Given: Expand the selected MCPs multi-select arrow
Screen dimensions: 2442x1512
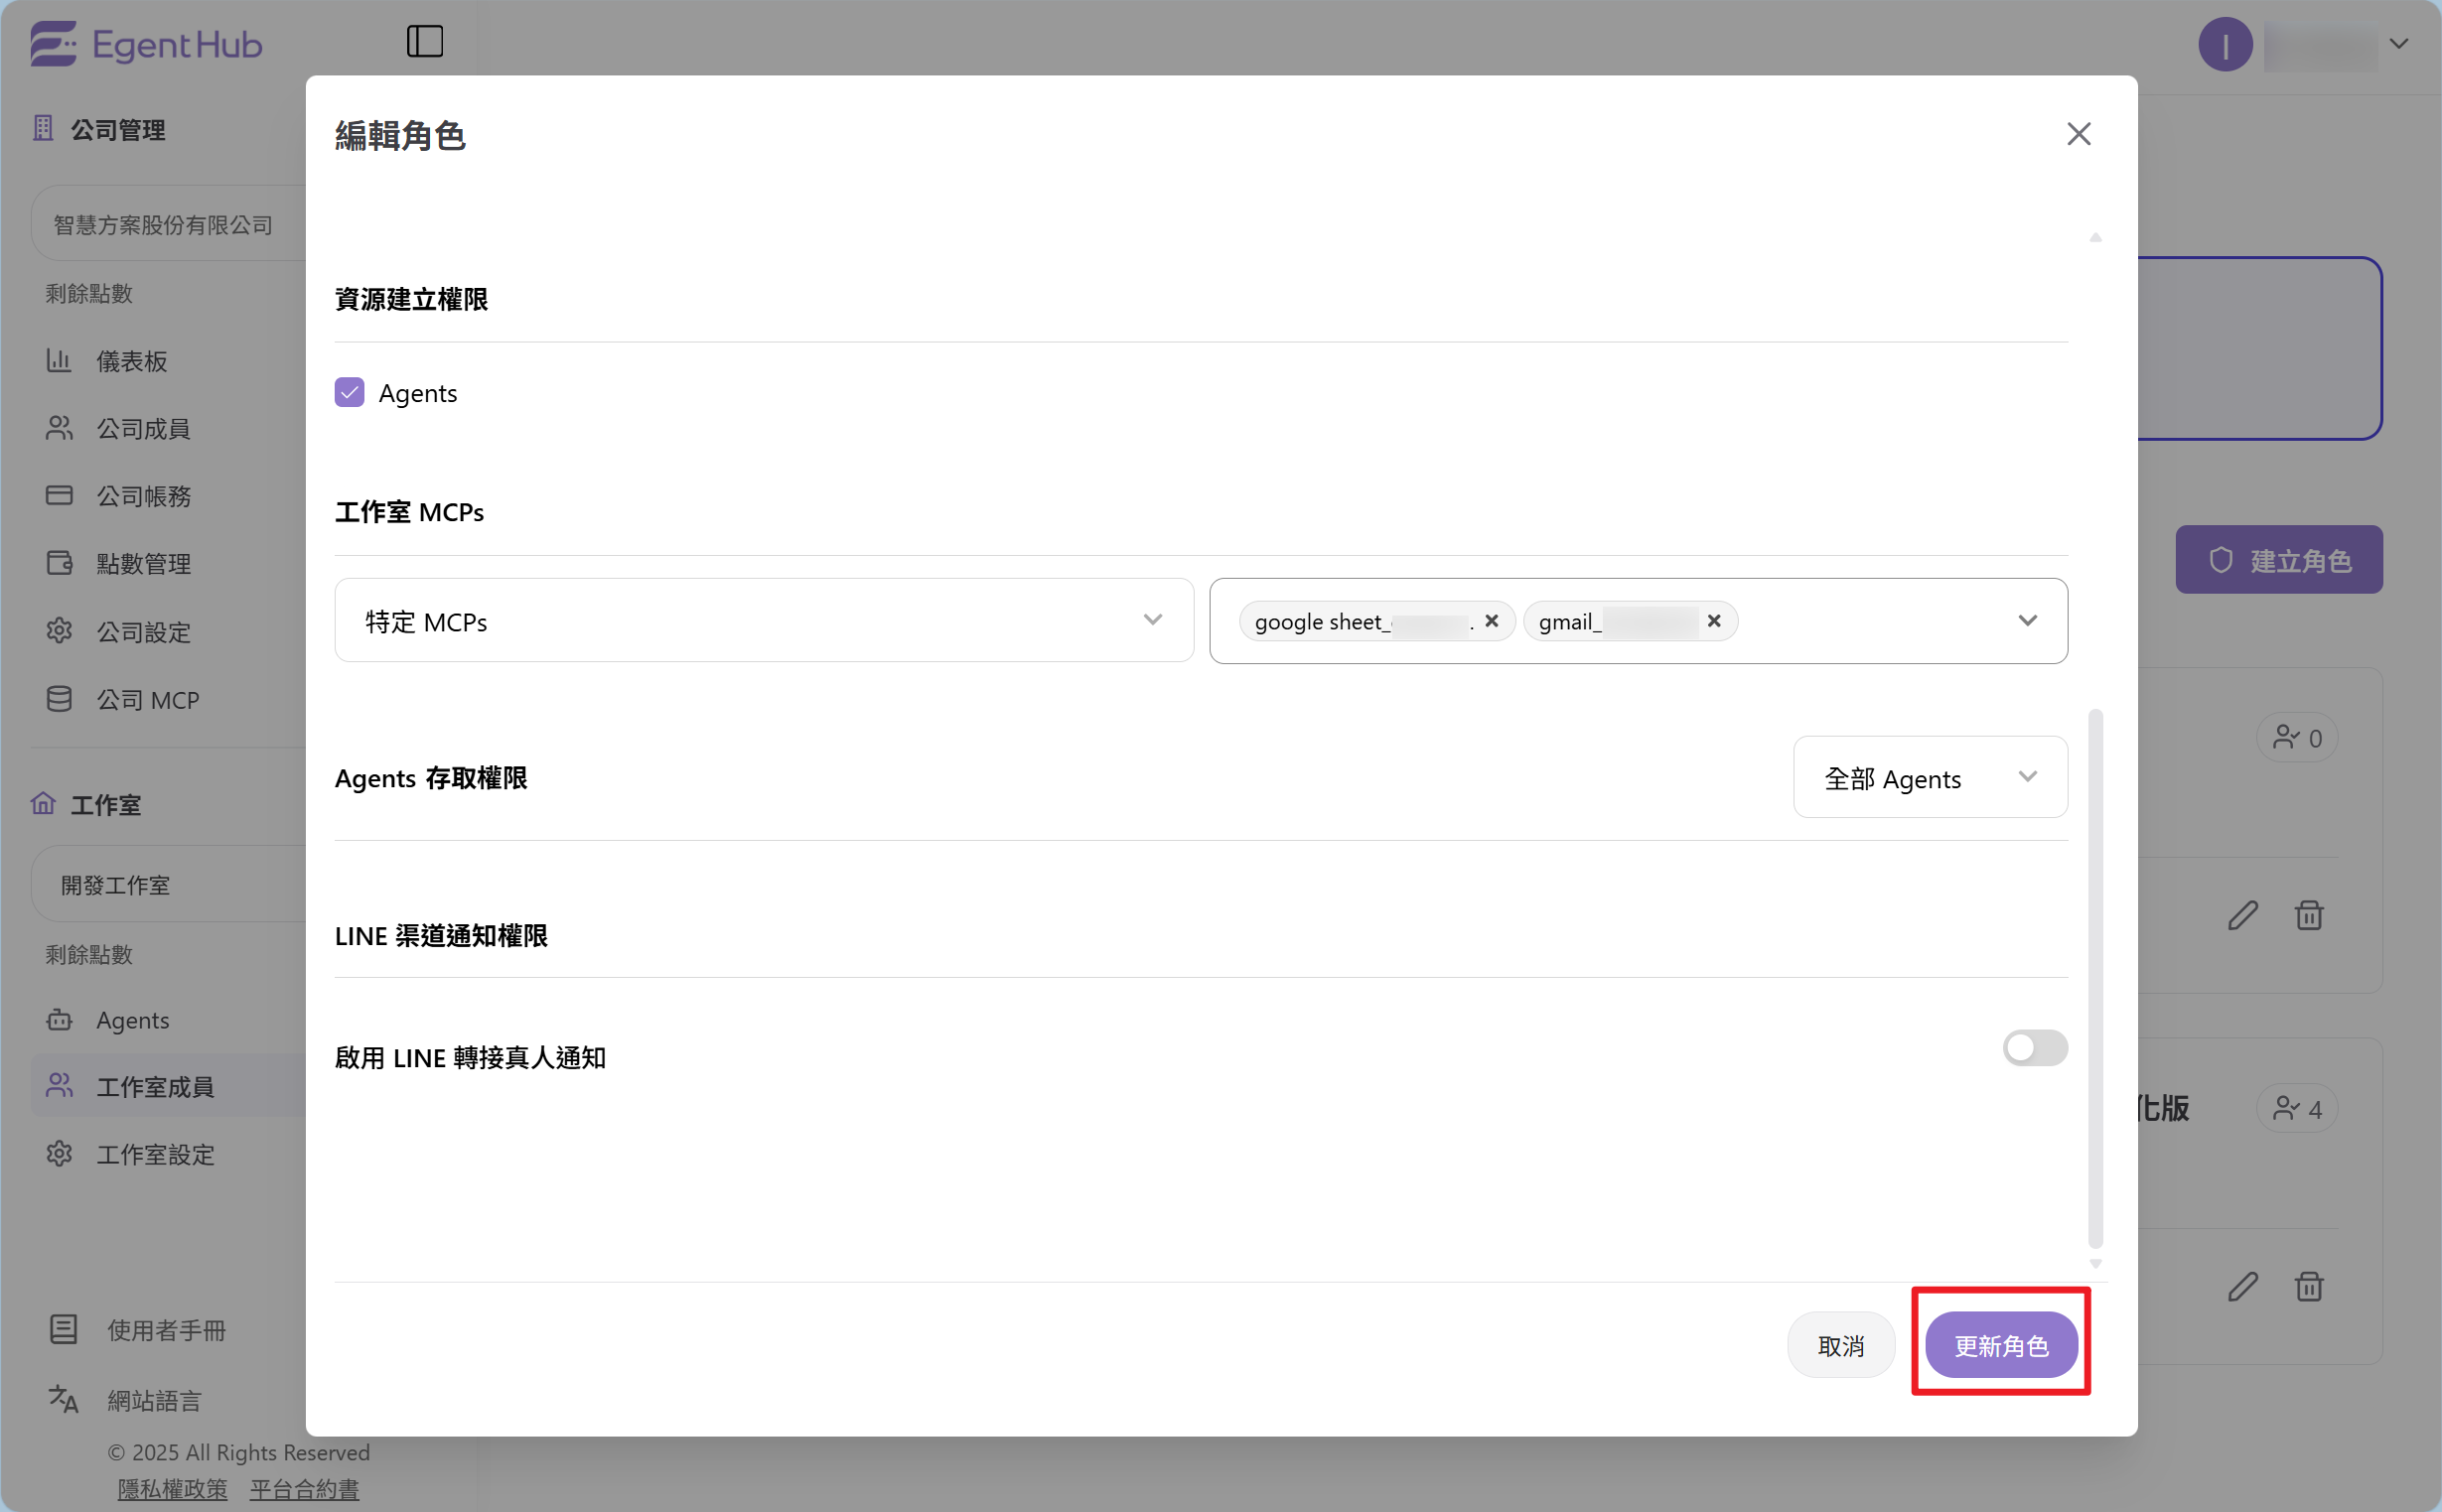Looking at the screenshot, I should point(2027,621).
